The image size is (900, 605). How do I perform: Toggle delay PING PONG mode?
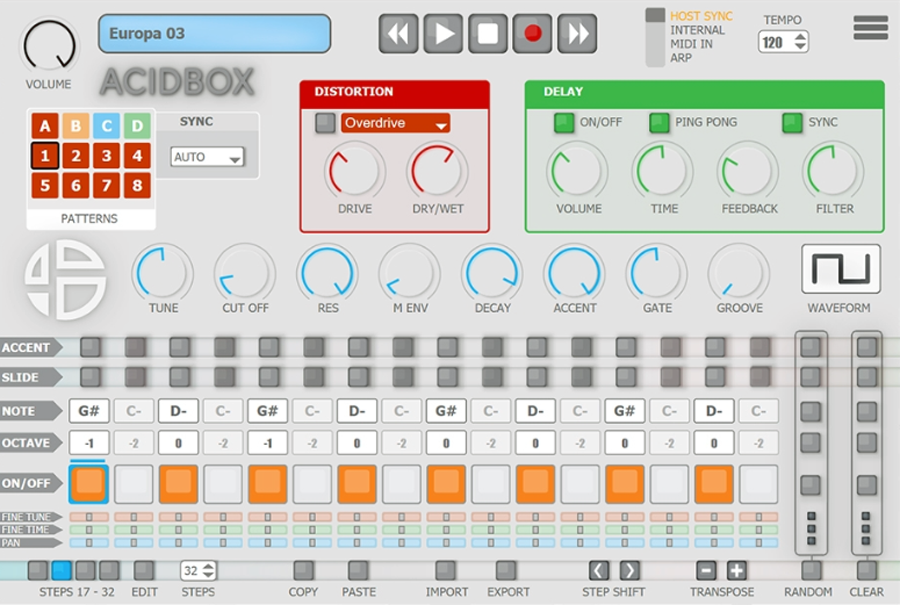pos(659,122)
